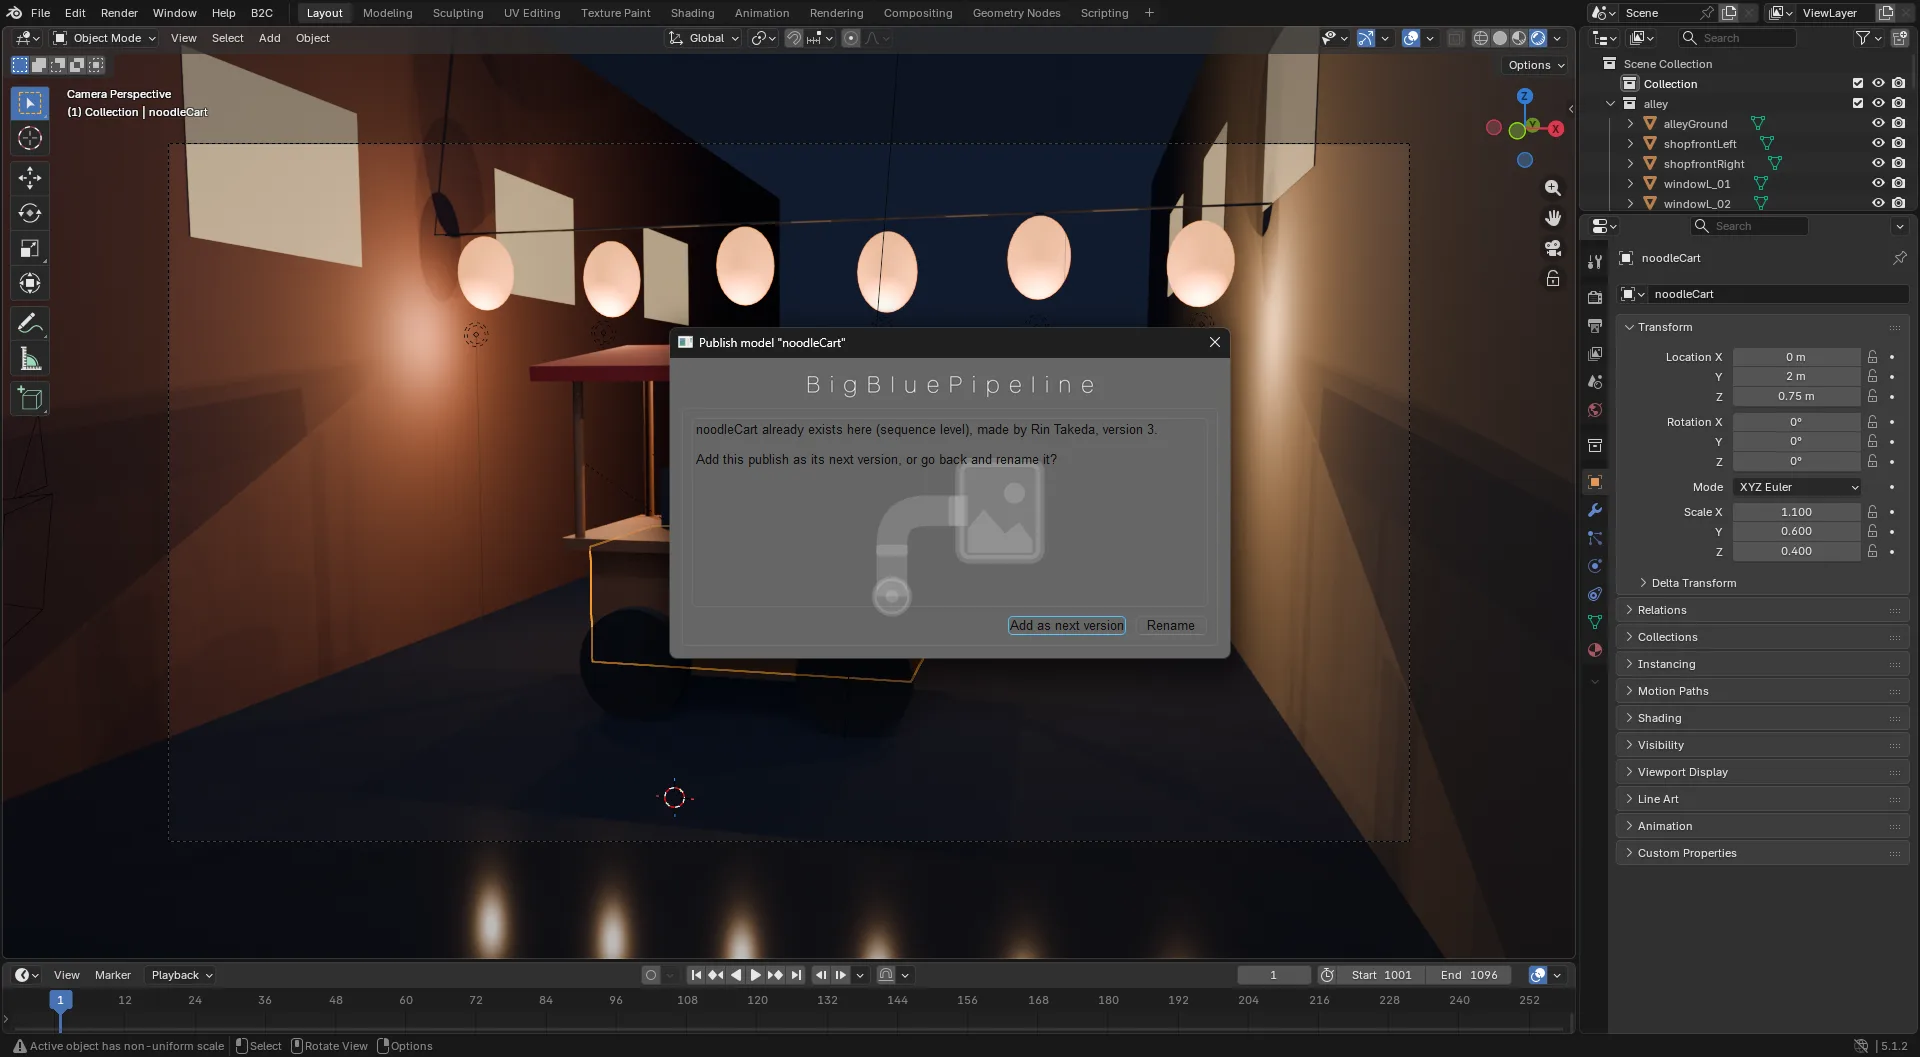This screenshot has height=1057, width=1920.
Task: Play the animation forward
Action: [756, 975]
